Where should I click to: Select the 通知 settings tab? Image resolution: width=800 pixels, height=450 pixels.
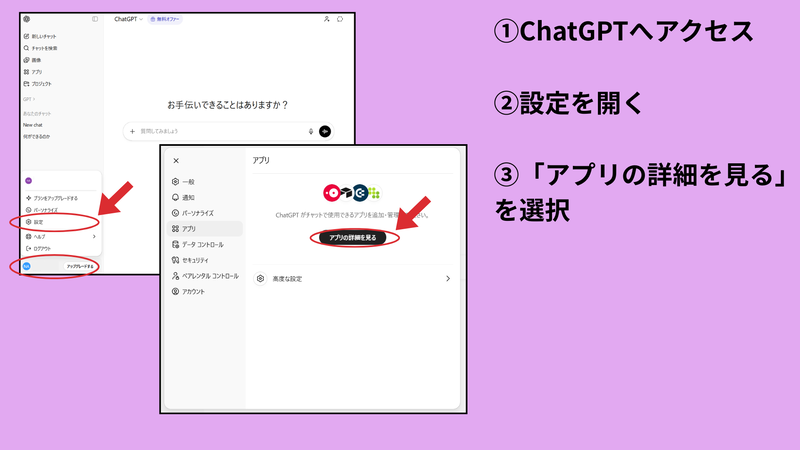(205, 197)
